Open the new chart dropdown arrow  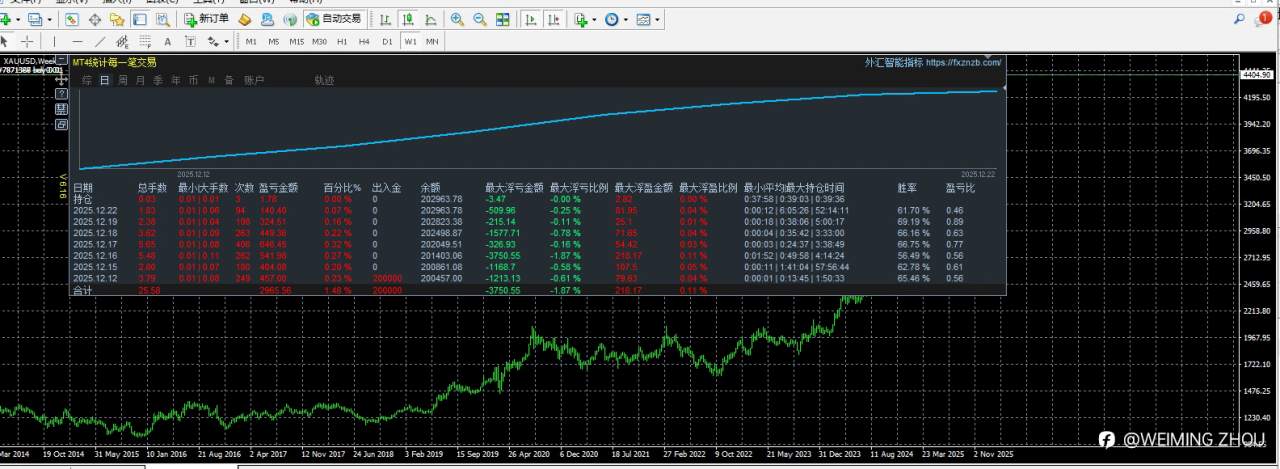click(18, 20)
